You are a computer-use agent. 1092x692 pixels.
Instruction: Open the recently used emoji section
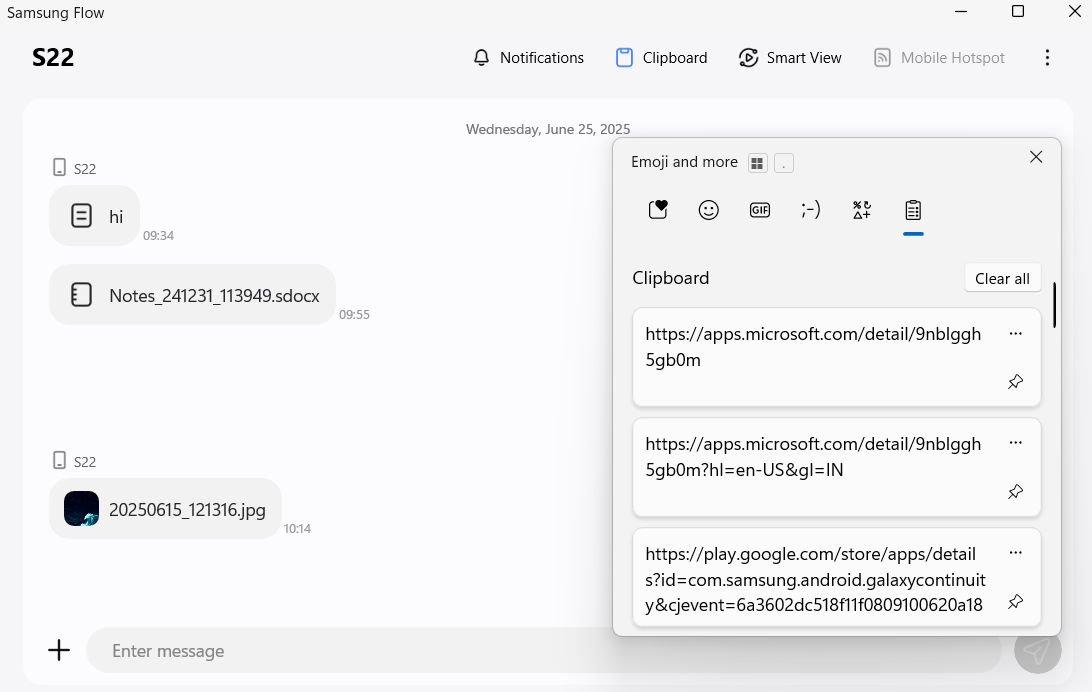click(x=657, y=210)
